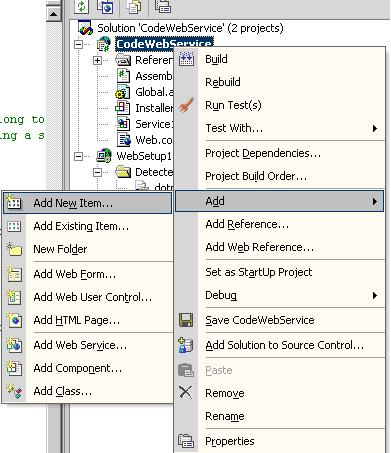The height and width of the screenshot is (453, 391).
Task: Select Rename from the context menu
Action: pos(280,416)
